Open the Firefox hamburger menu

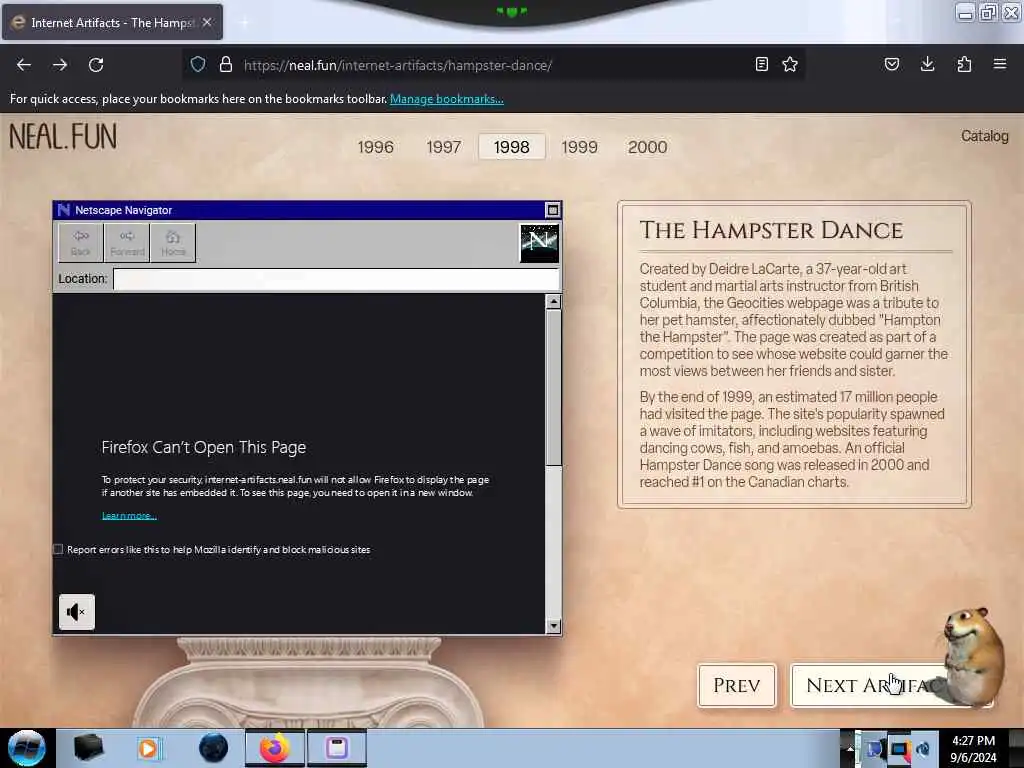1000,64
